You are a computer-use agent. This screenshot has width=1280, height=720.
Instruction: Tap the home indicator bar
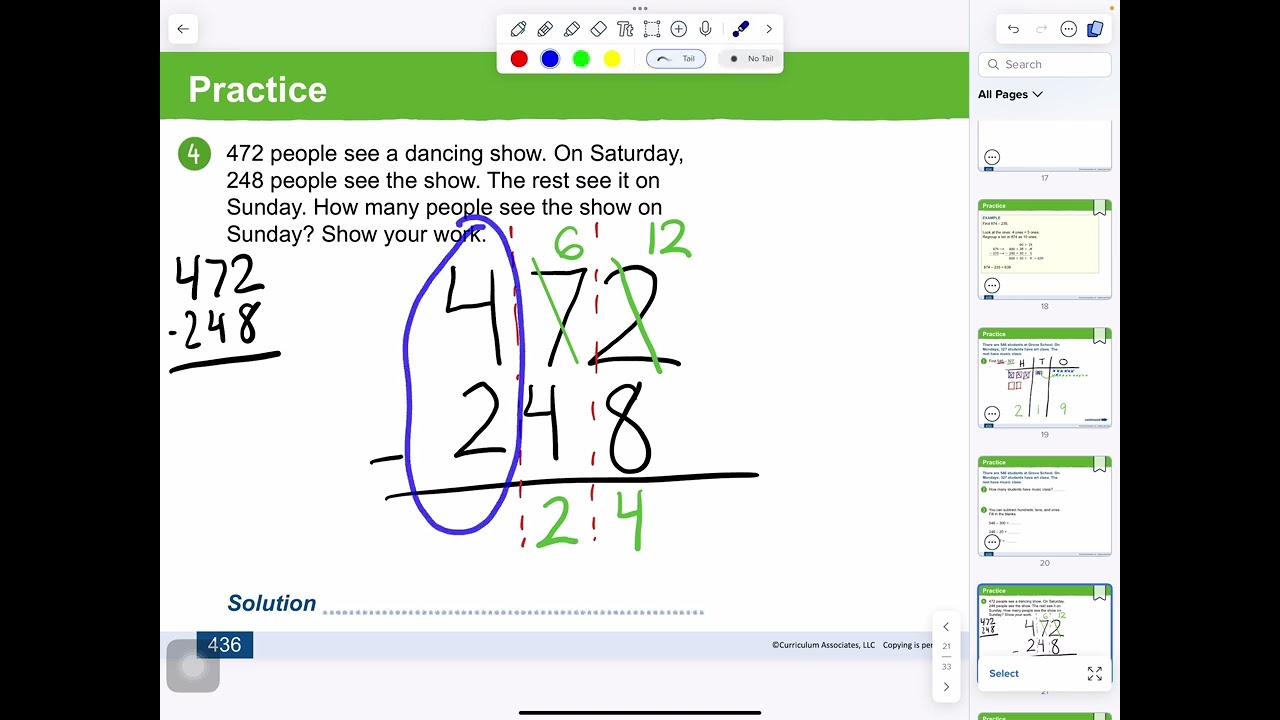[640, 713]
